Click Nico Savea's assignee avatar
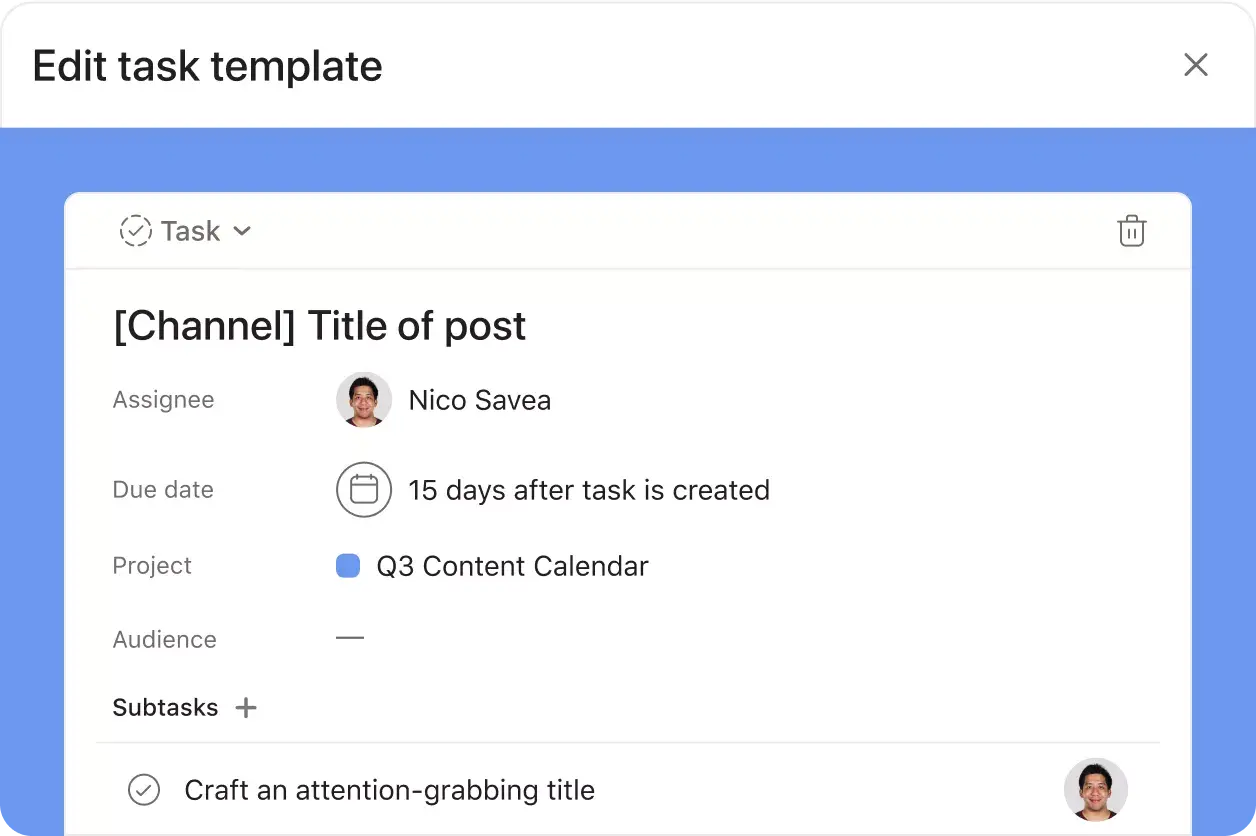 363,400
